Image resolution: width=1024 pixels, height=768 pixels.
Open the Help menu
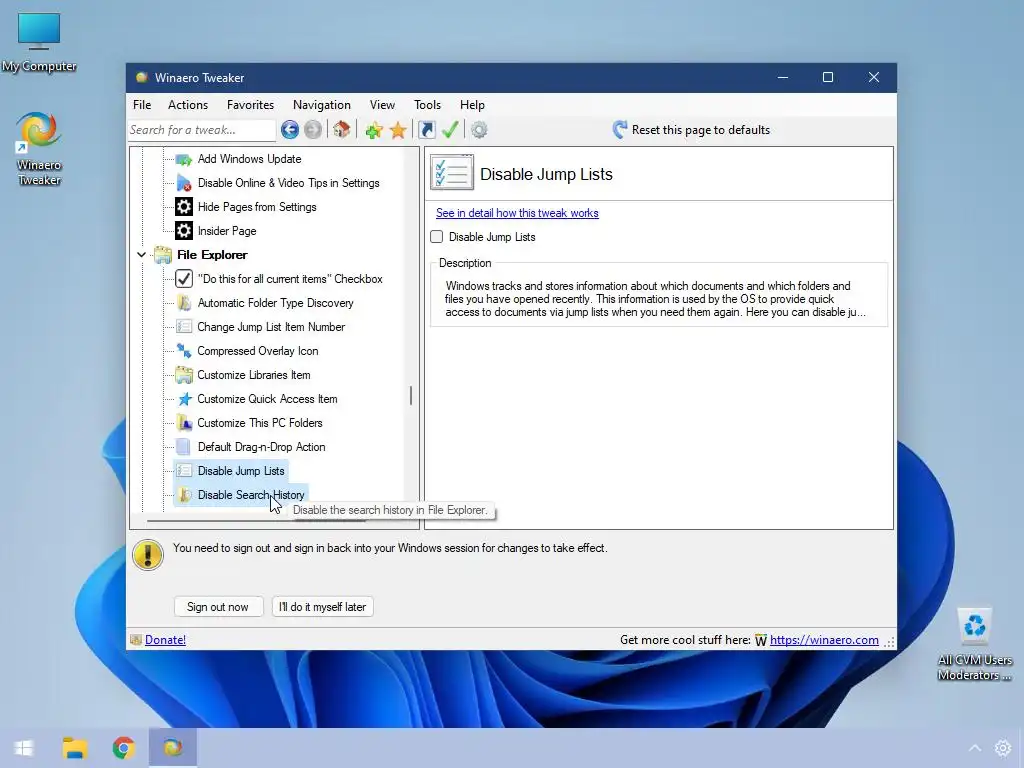(x=472, y=104)
